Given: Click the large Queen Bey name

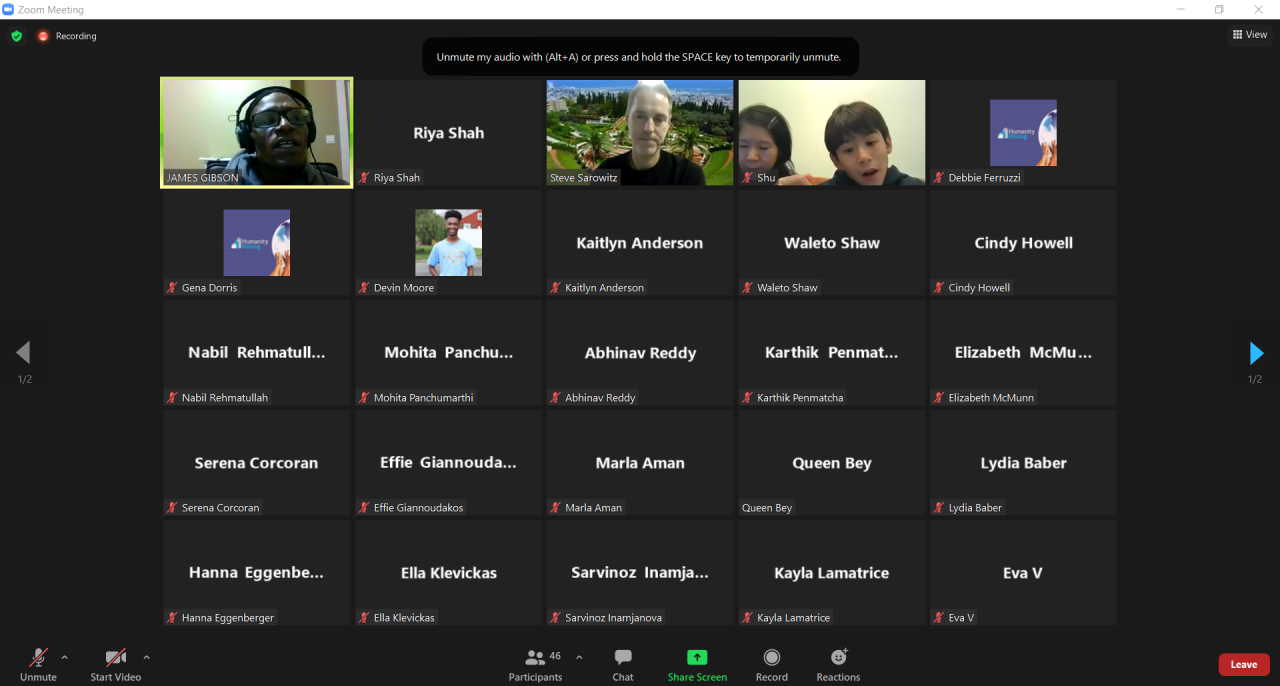Looking at the screenshot, I should coord(832,463).
